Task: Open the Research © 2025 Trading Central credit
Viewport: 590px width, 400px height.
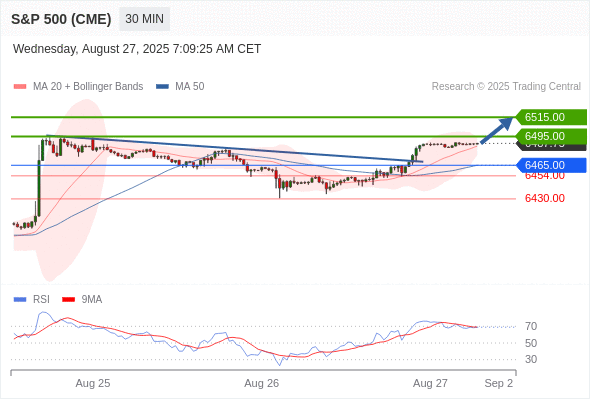Action: pyautogui.click(x=506, y=87)
